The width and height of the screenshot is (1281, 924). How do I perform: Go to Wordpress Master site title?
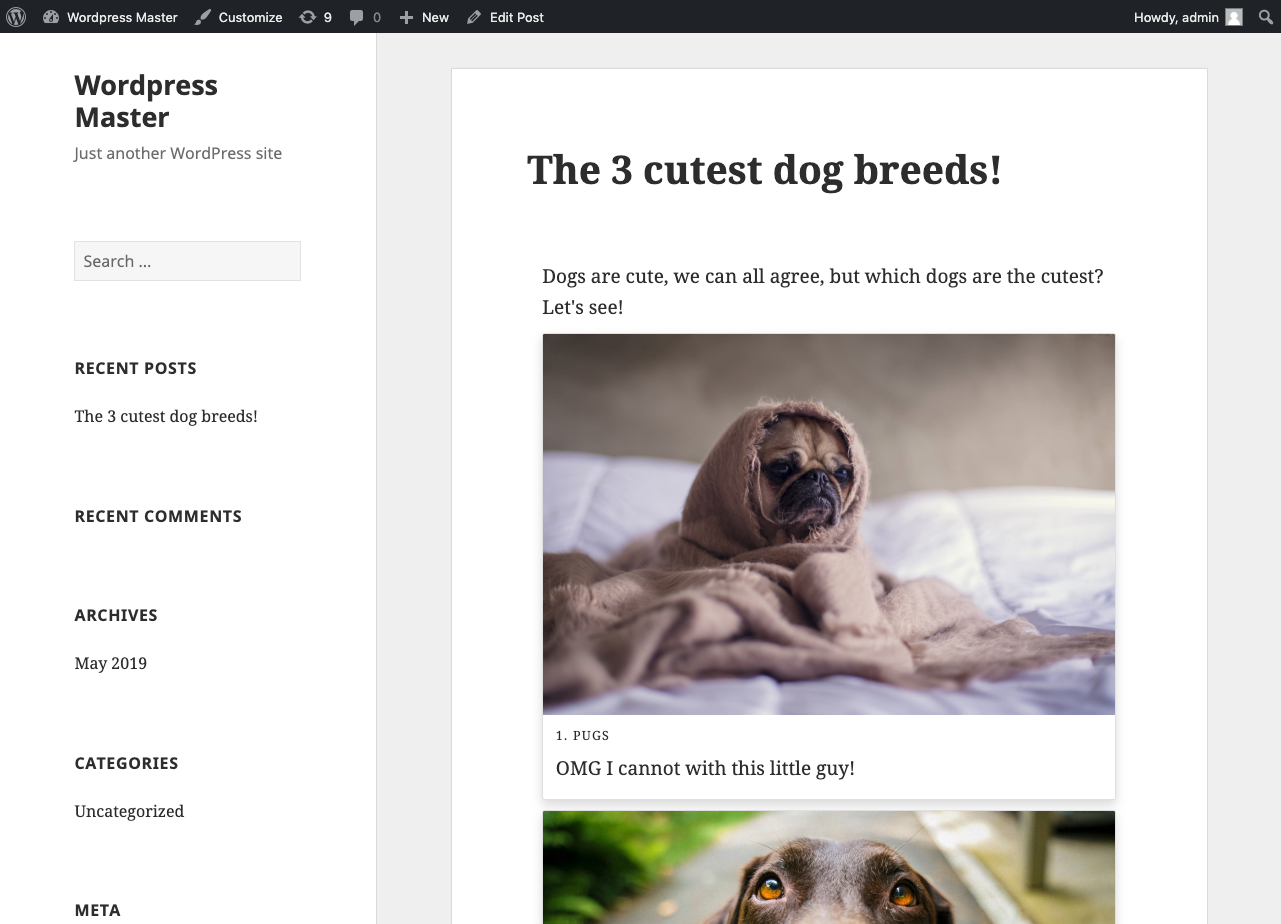tap(146, 101)
